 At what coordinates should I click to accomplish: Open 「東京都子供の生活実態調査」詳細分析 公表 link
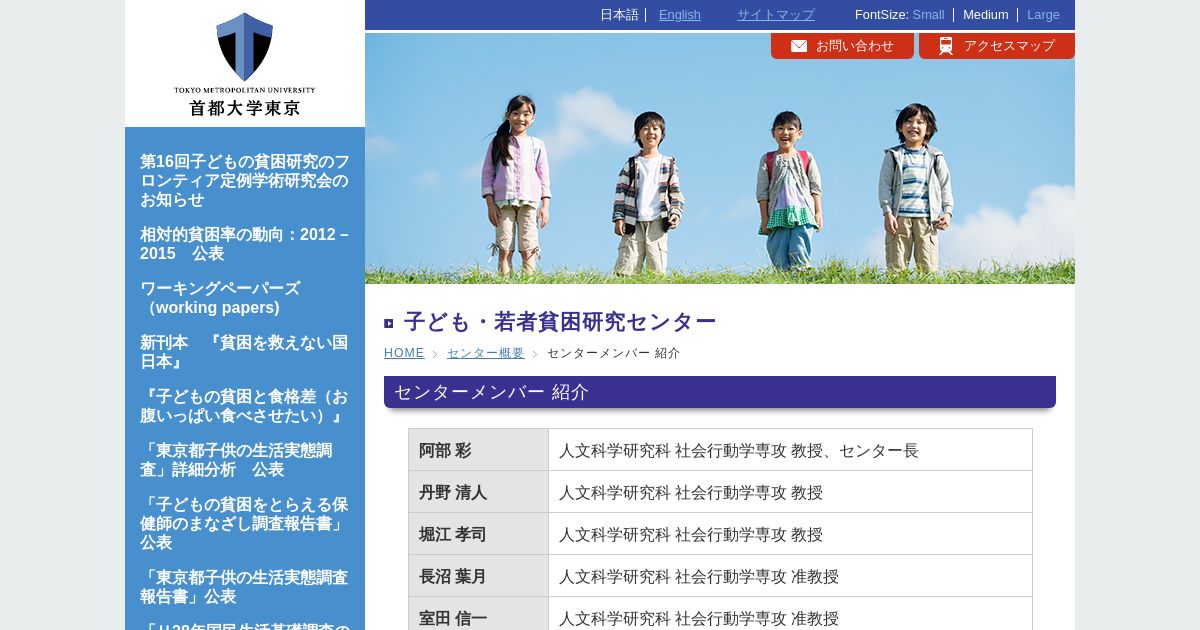(236, 460)
